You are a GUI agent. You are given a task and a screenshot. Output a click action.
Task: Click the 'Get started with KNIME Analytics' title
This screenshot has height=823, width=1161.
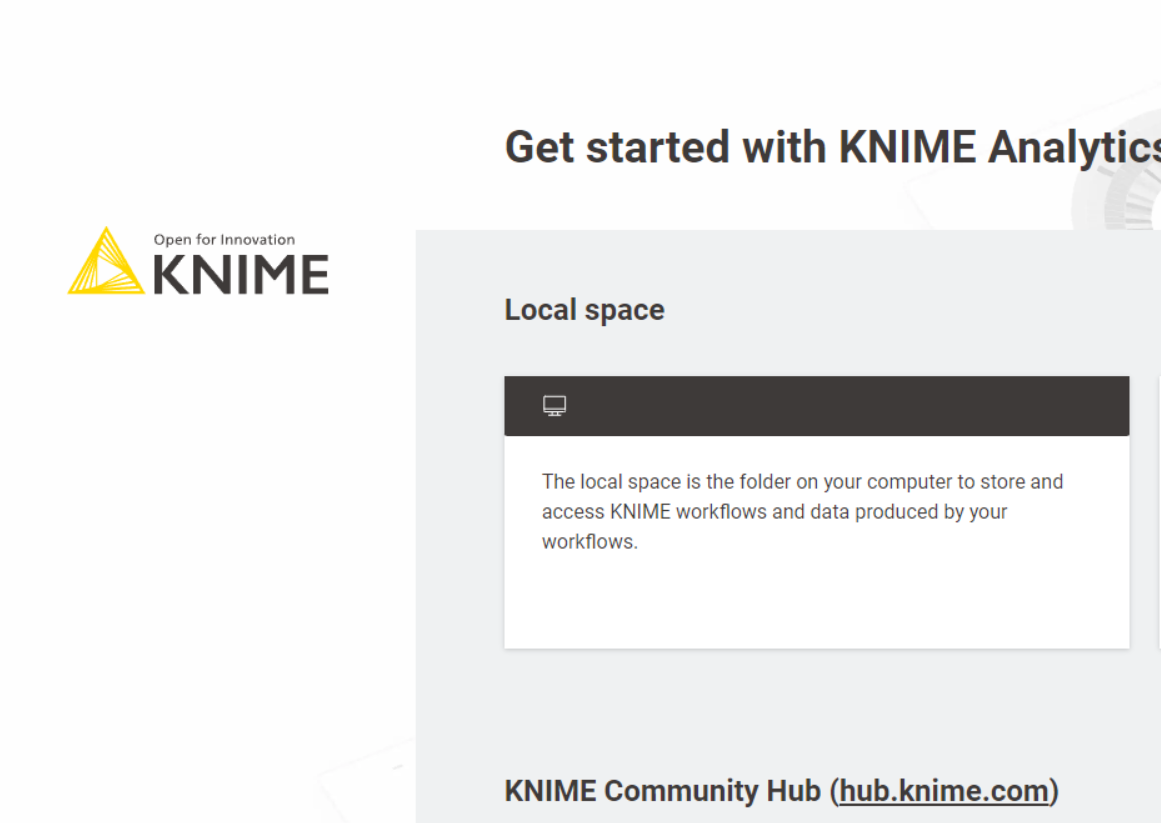pyautogui.click(x=832, y=147)
